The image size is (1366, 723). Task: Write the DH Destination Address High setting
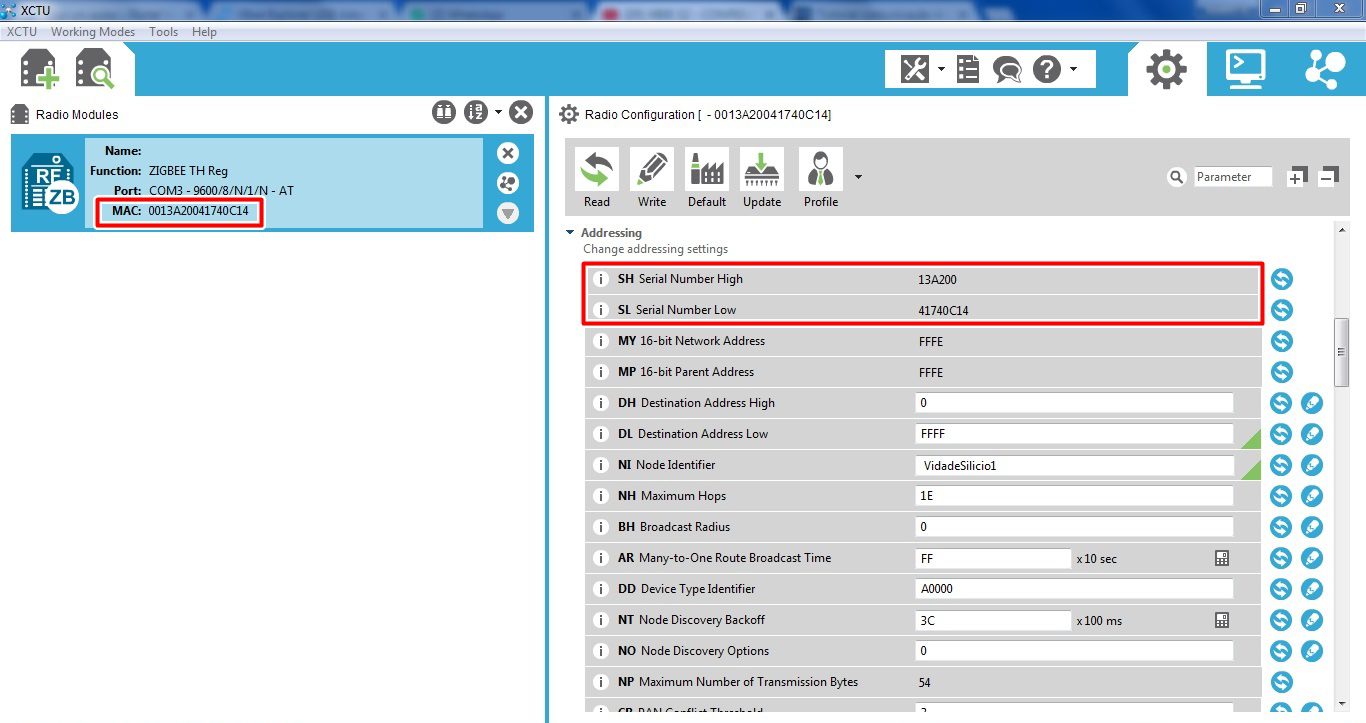[x=1312, y=403]
